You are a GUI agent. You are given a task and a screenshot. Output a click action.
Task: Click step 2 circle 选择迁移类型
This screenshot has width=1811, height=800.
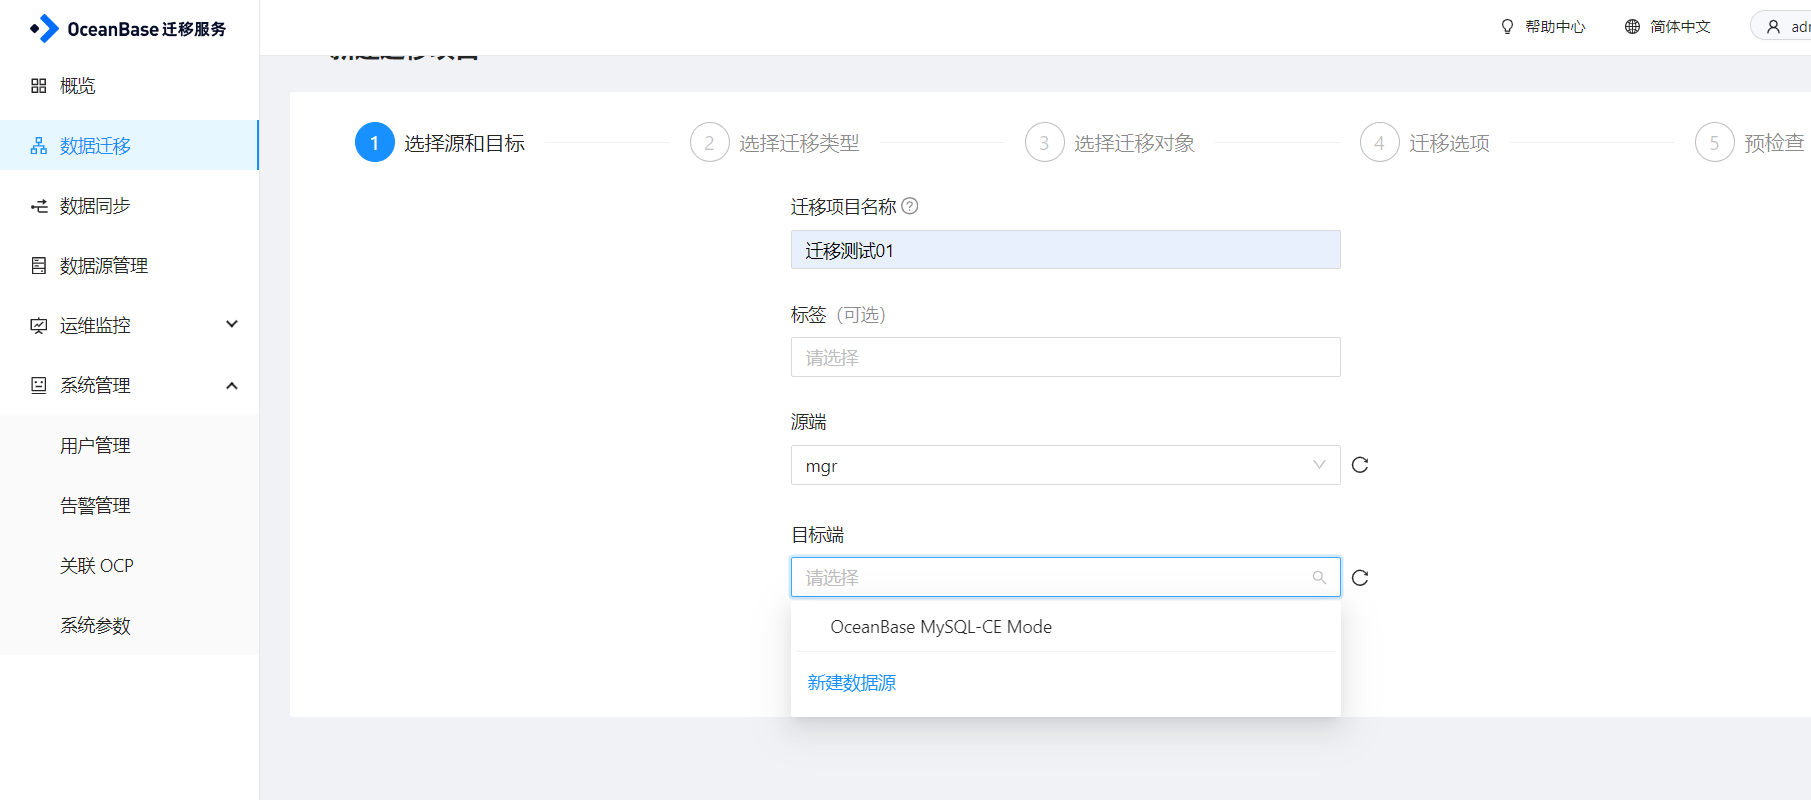tap(710, 143)
